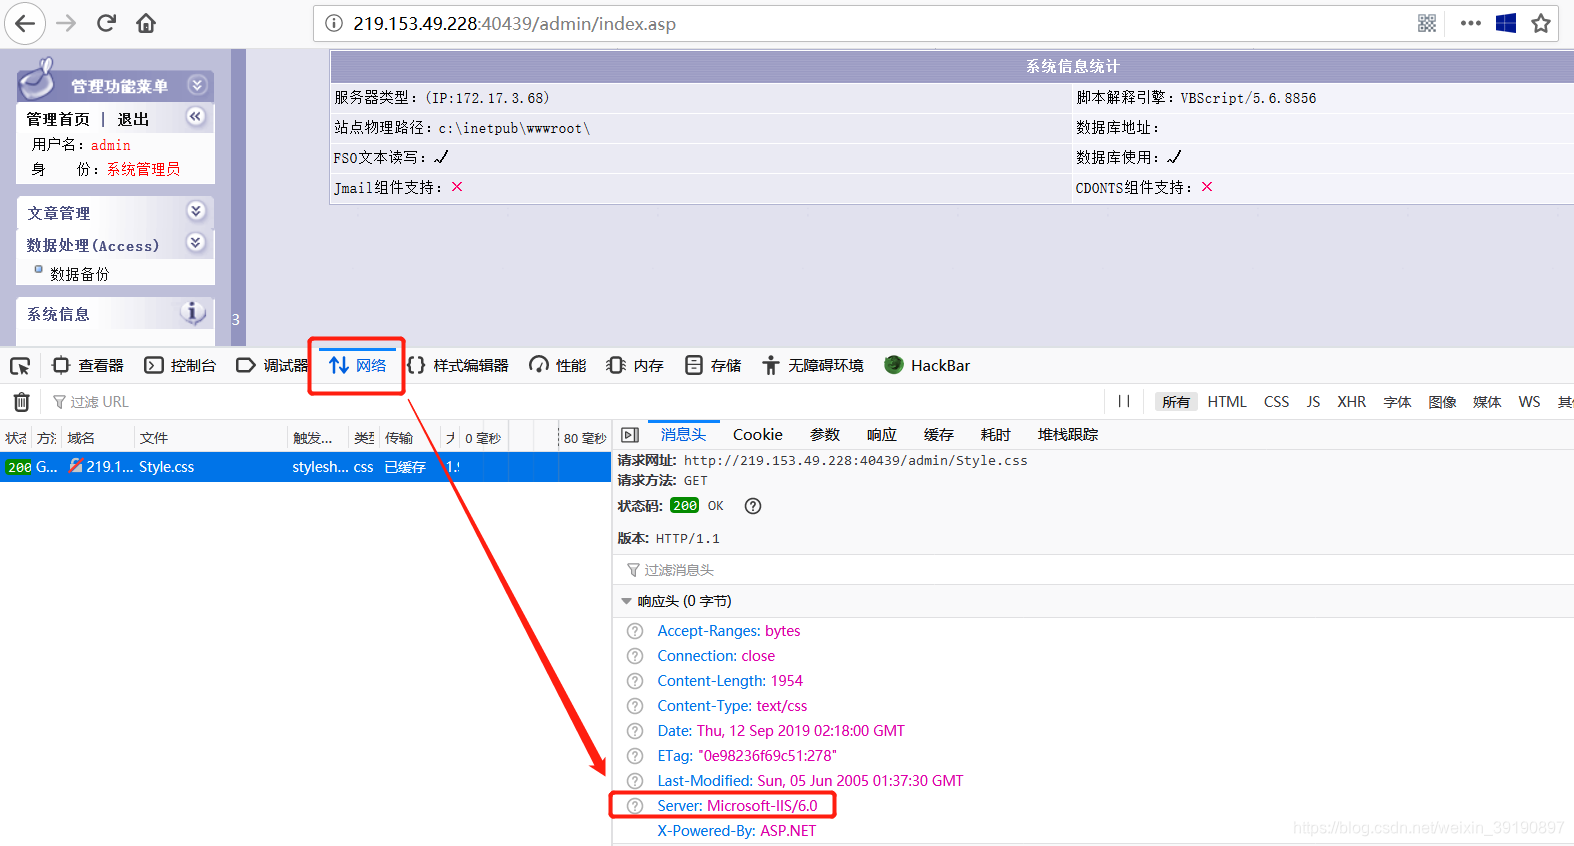Viewport: 1574px width, 846px height.
Task: Clear the network request list with trash icon
Action: coord(21,402)
